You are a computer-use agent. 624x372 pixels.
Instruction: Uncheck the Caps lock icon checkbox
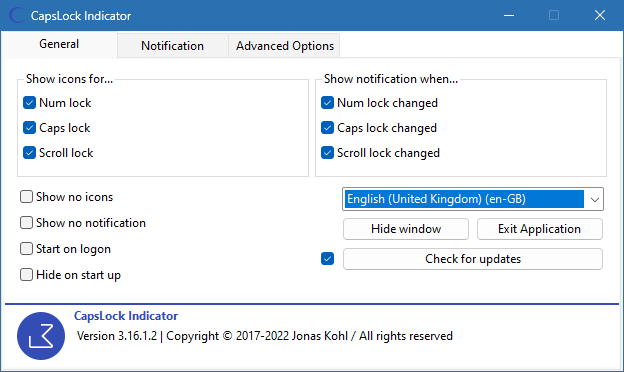(x=29, y=128)
